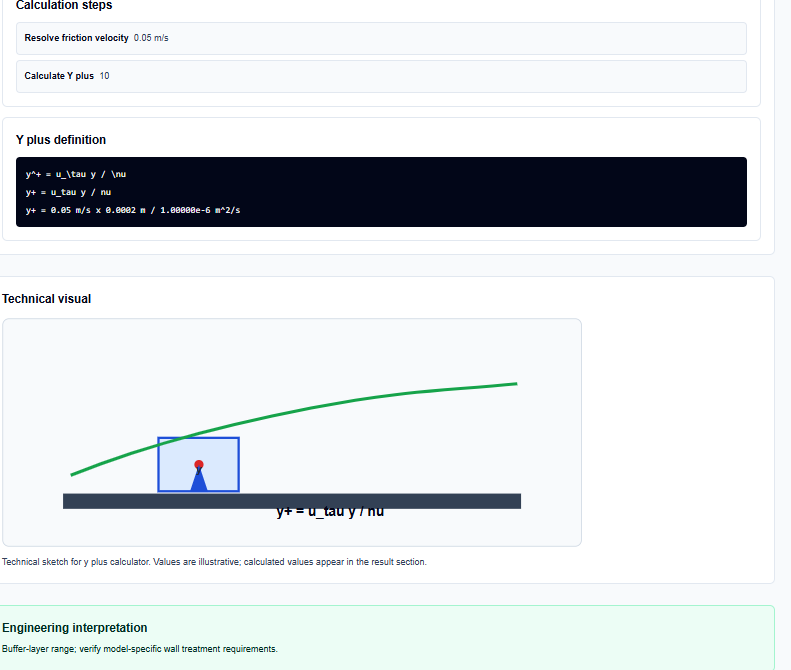Click the Y plus result value 10
The width and height of the screenshot is (791, 670).
104,76
